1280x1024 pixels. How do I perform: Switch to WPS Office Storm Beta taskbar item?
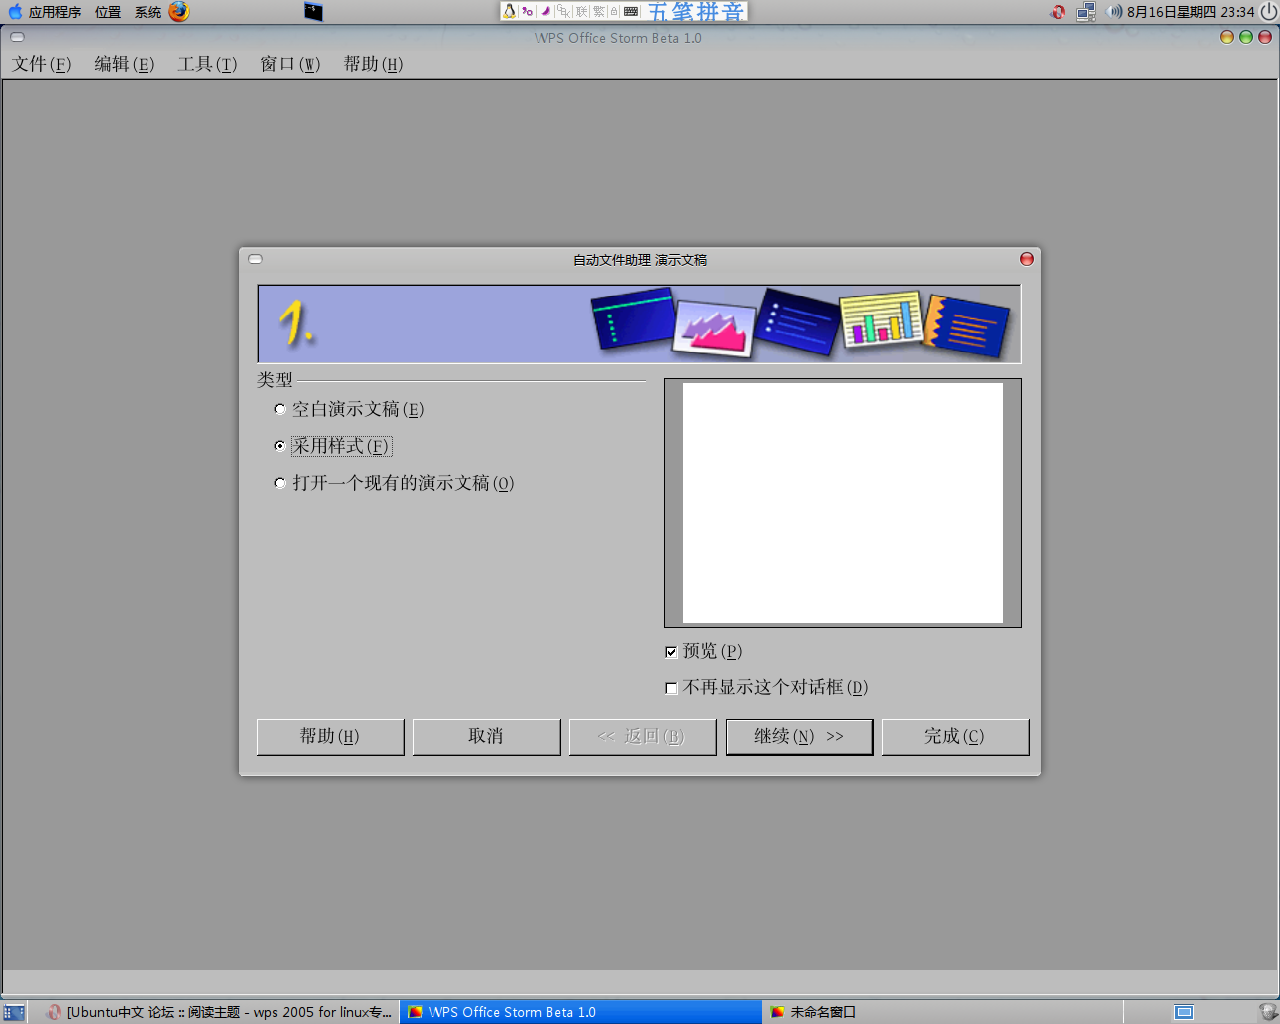581,1012
